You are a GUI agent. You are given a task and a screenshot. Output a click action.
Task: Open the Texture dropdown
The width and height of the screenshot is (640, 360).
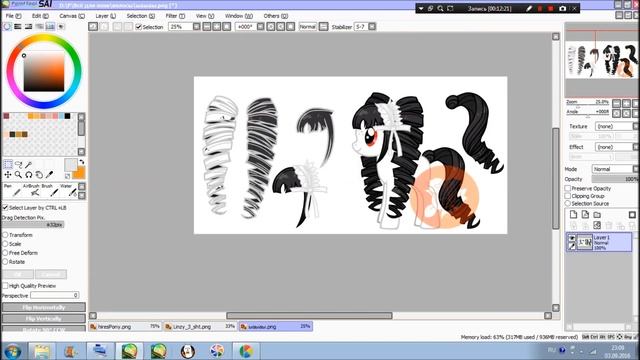point(616,127)
